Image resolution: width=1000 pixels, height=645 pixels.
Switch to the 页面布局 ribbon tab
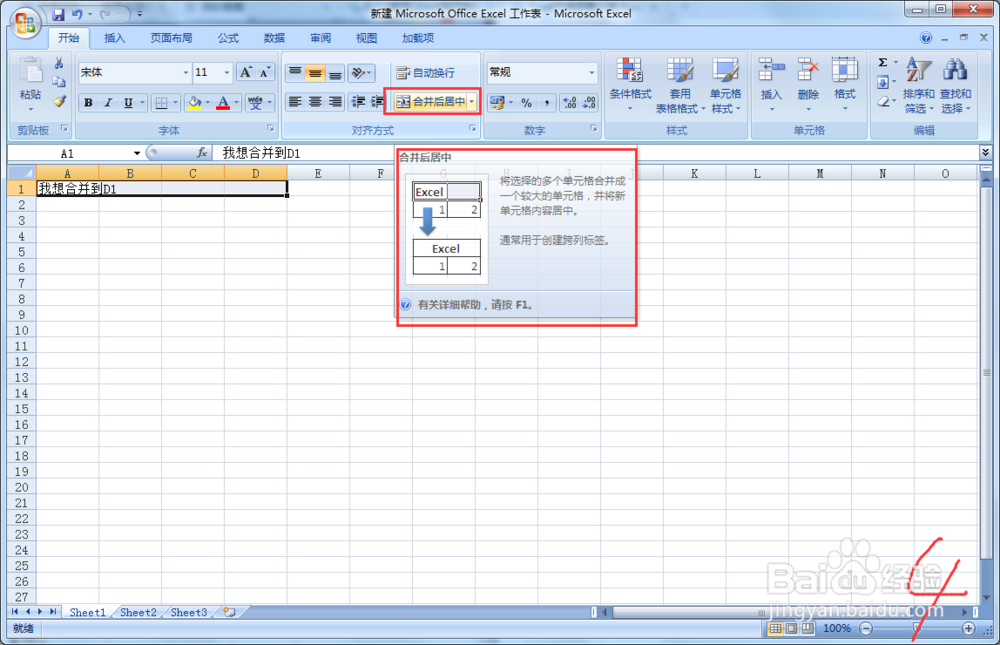(171, 38)
